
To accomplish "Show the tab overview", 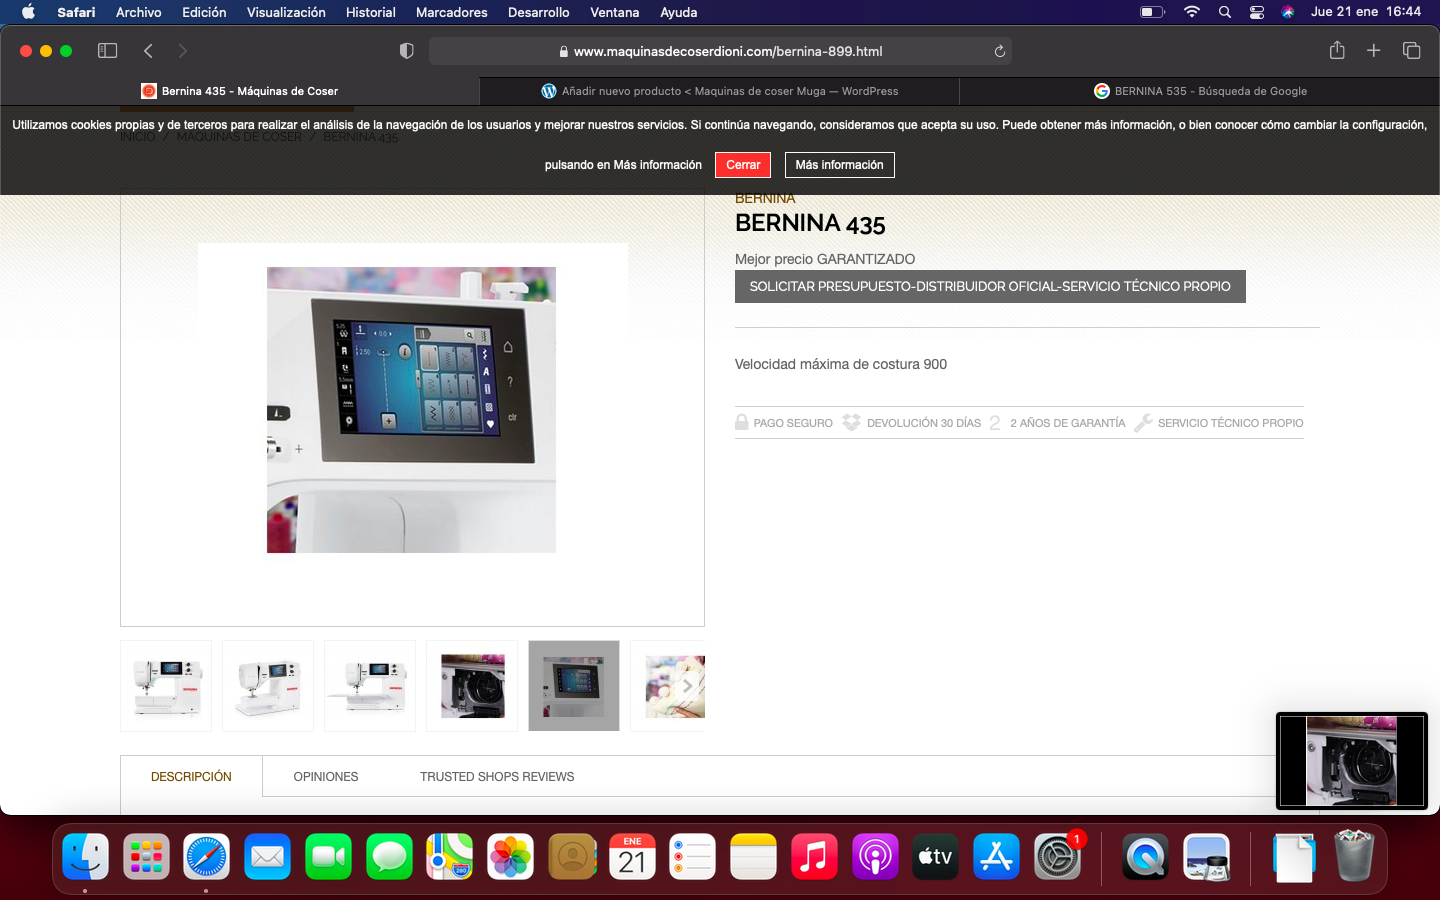I will point(1412,50).
